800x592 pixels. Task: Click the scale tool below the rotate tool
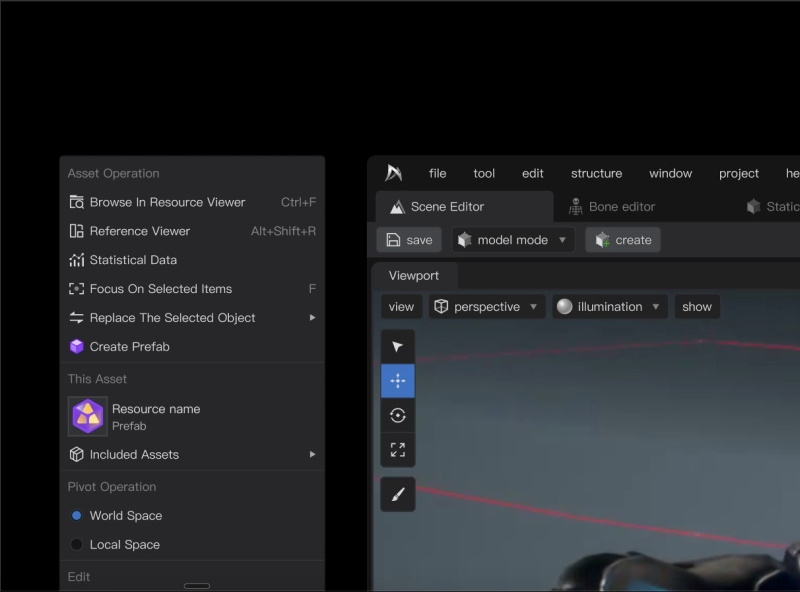(398, 449)
